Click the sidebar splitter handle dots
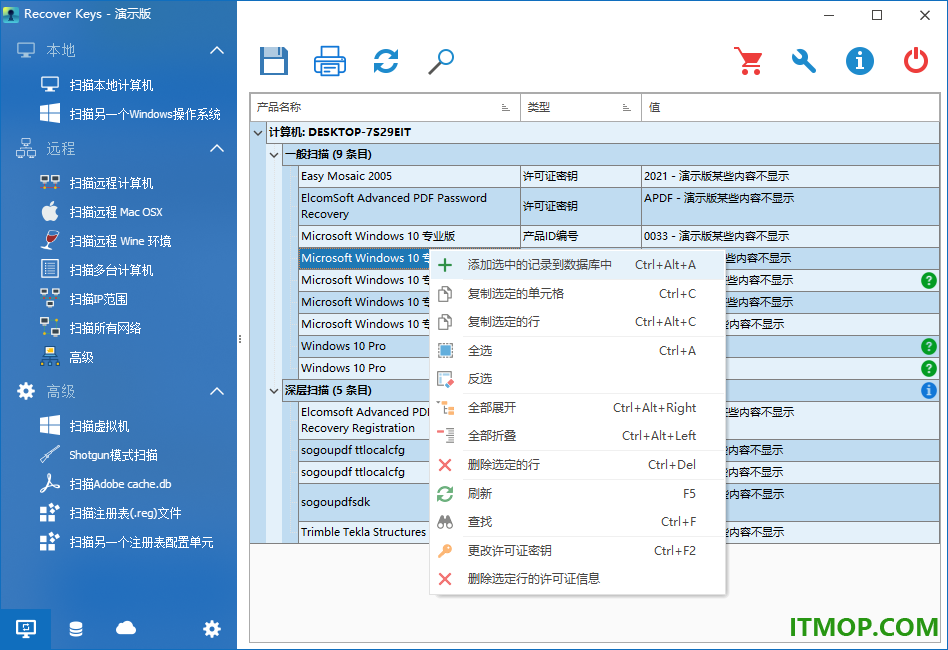948x650 pixels. (x=240, y=339)
